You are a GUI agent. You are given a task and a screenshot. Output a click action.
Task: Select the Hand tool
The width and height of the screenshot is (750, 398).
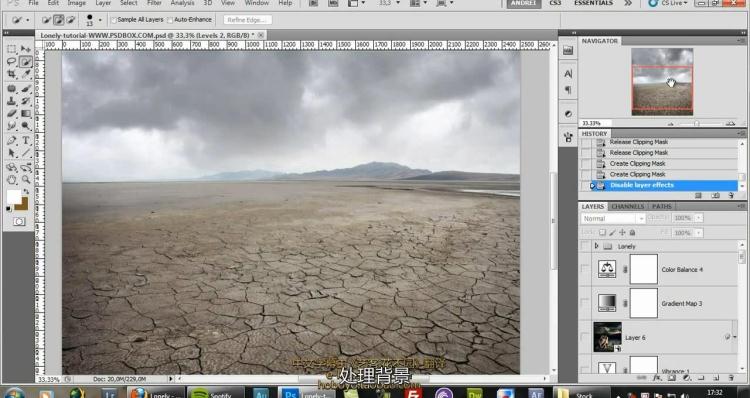tap(11, 179)
